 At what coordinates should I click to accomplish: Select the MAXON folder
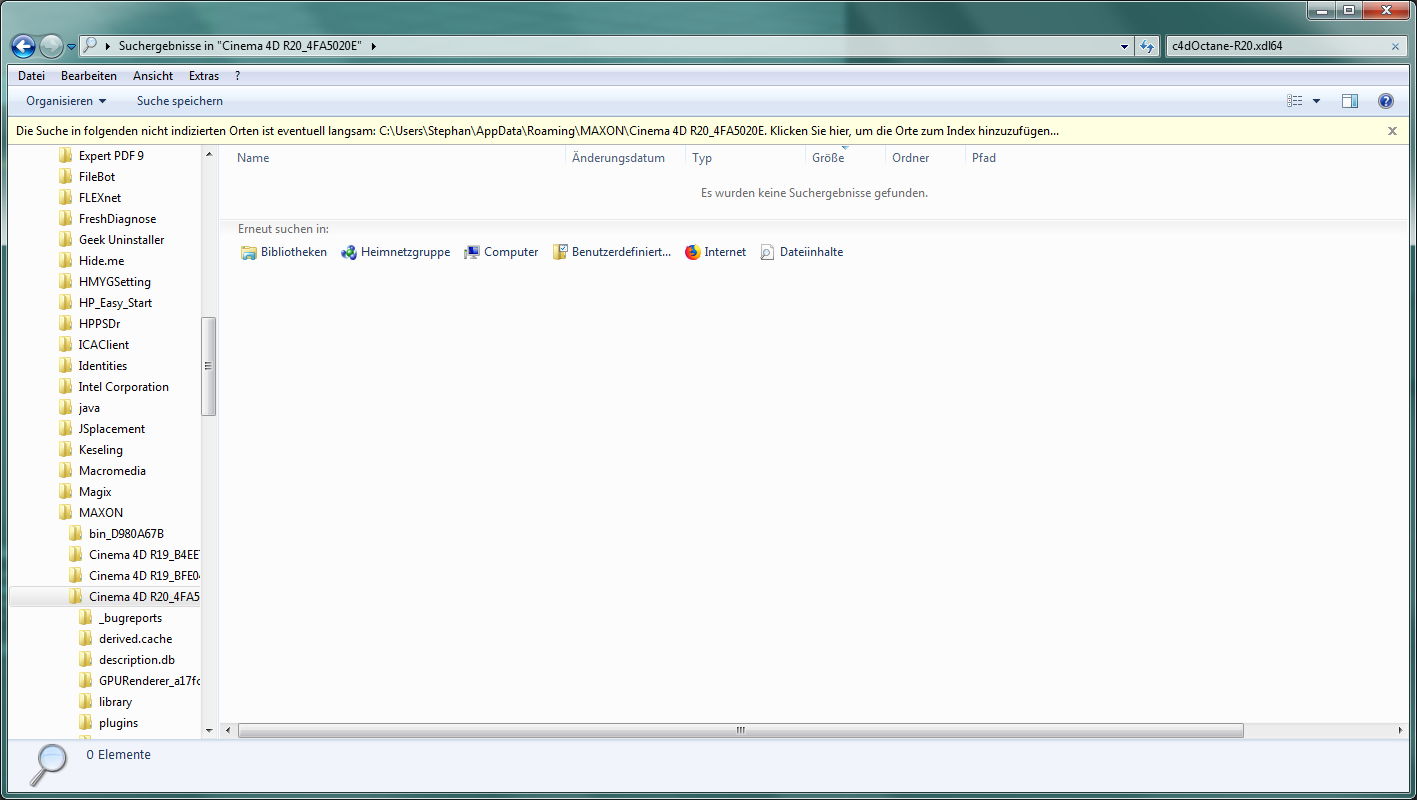point(101,513)
